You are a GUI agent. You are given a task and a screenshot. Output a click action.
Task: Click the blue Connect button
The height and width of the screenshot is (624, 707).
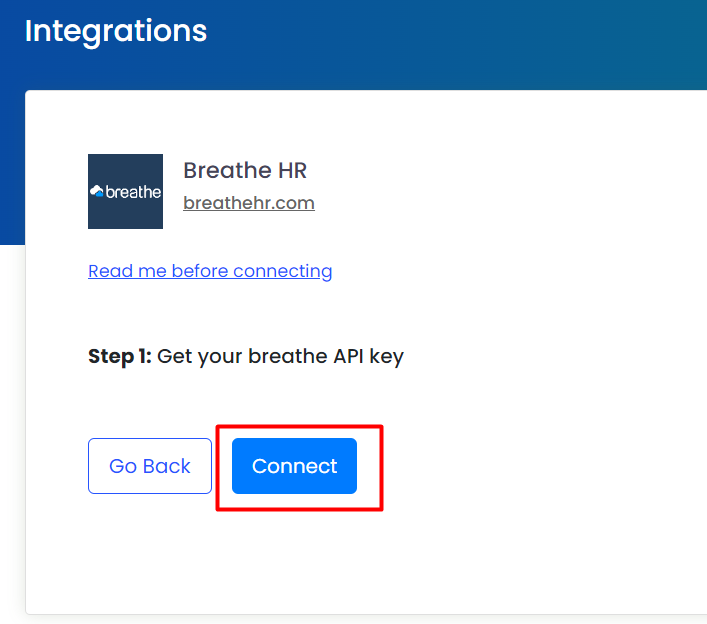[x=294, y=466]
